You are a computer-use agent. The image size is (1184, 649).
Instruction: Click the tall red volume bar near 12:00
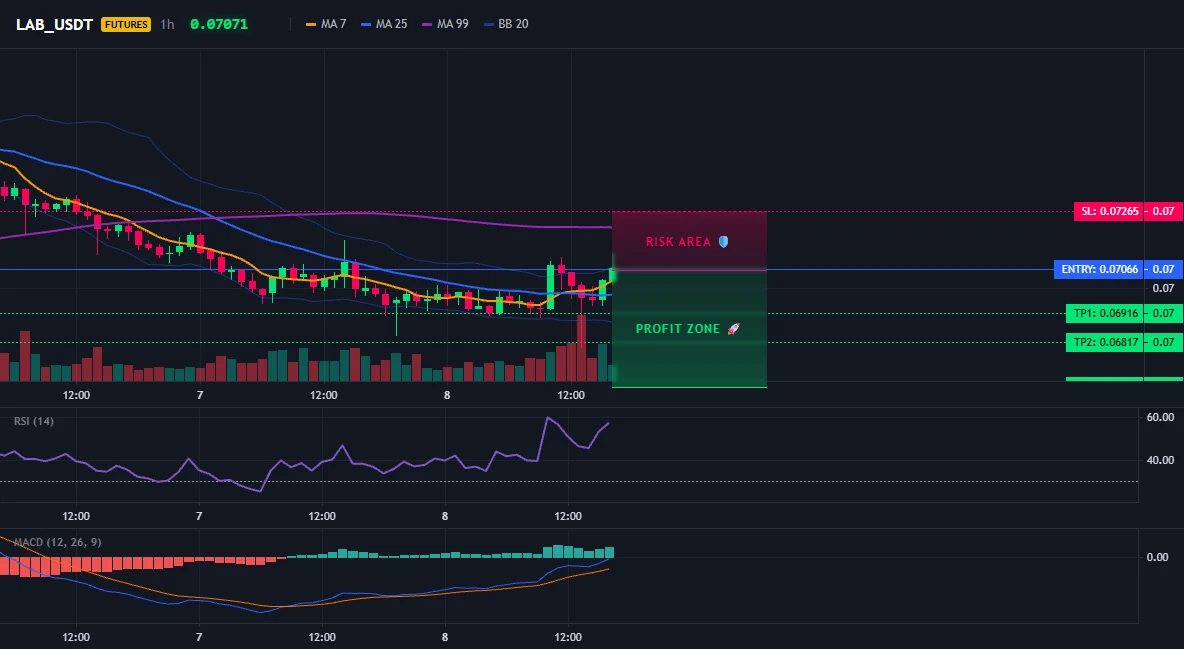pos(581,348)
